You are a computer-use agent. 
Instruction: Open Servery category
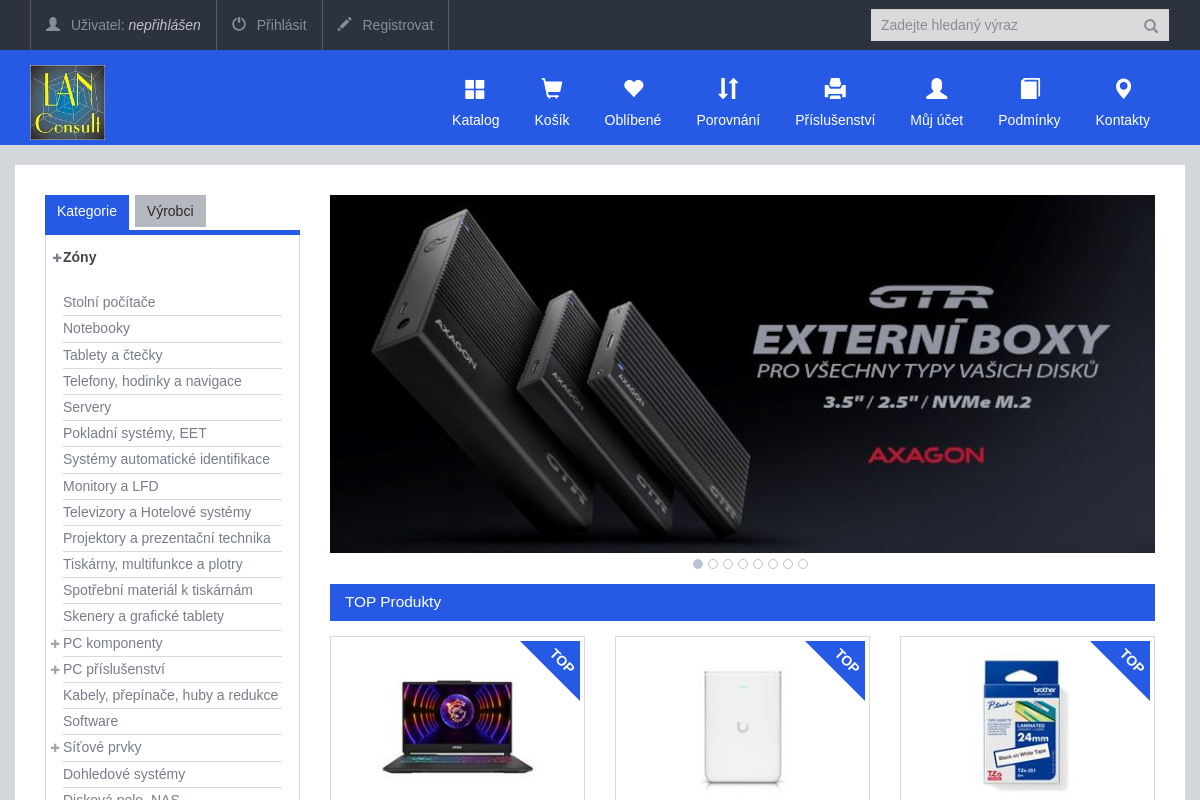(x=87, y=407)
